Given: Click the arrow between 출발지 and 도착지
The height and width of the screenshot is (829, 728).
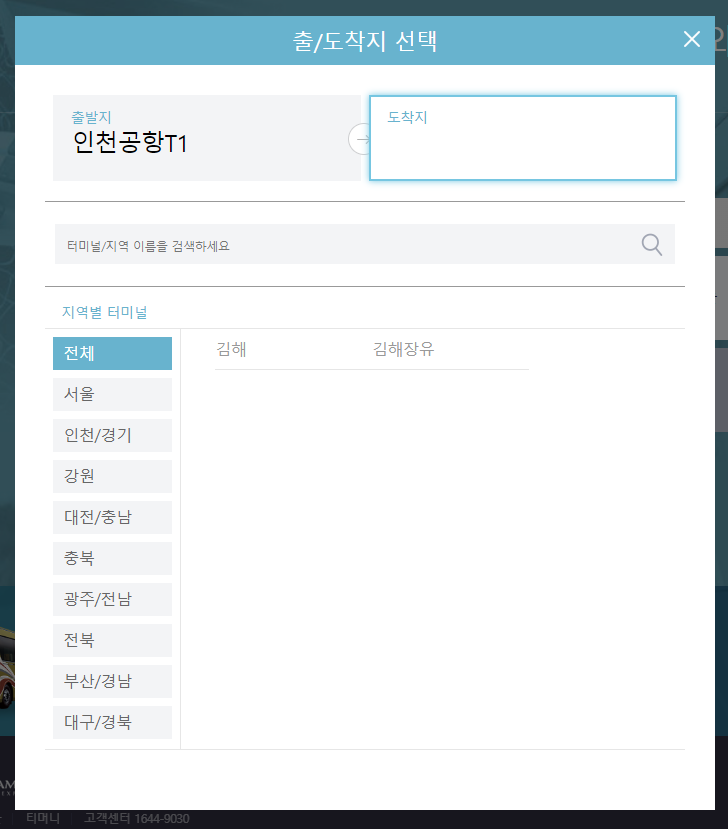Looking at the screenshot, I should [361, 139].
